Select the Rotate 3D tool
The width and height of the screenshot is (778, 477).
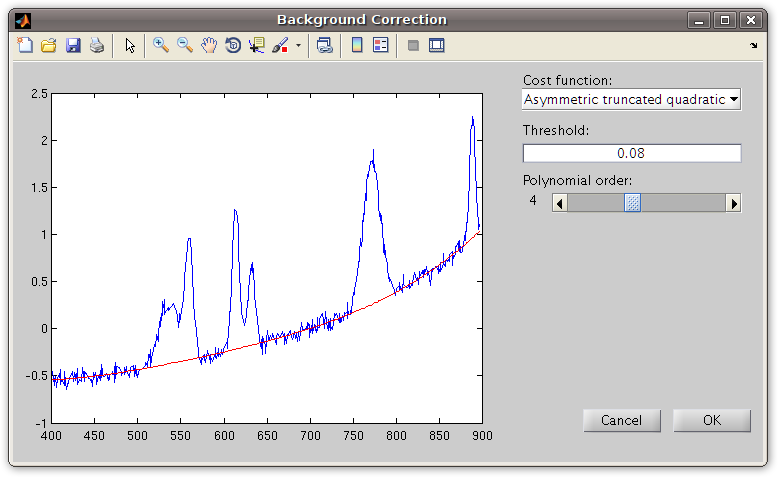point(233,46)
